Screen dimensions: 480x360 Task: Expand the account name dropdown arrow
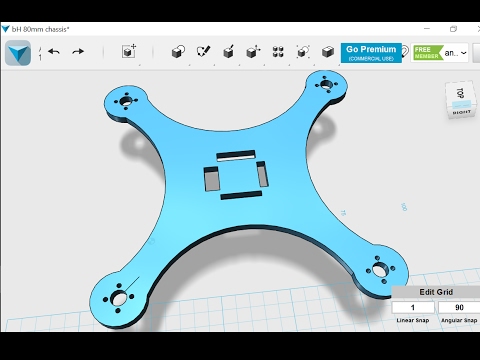464,53
